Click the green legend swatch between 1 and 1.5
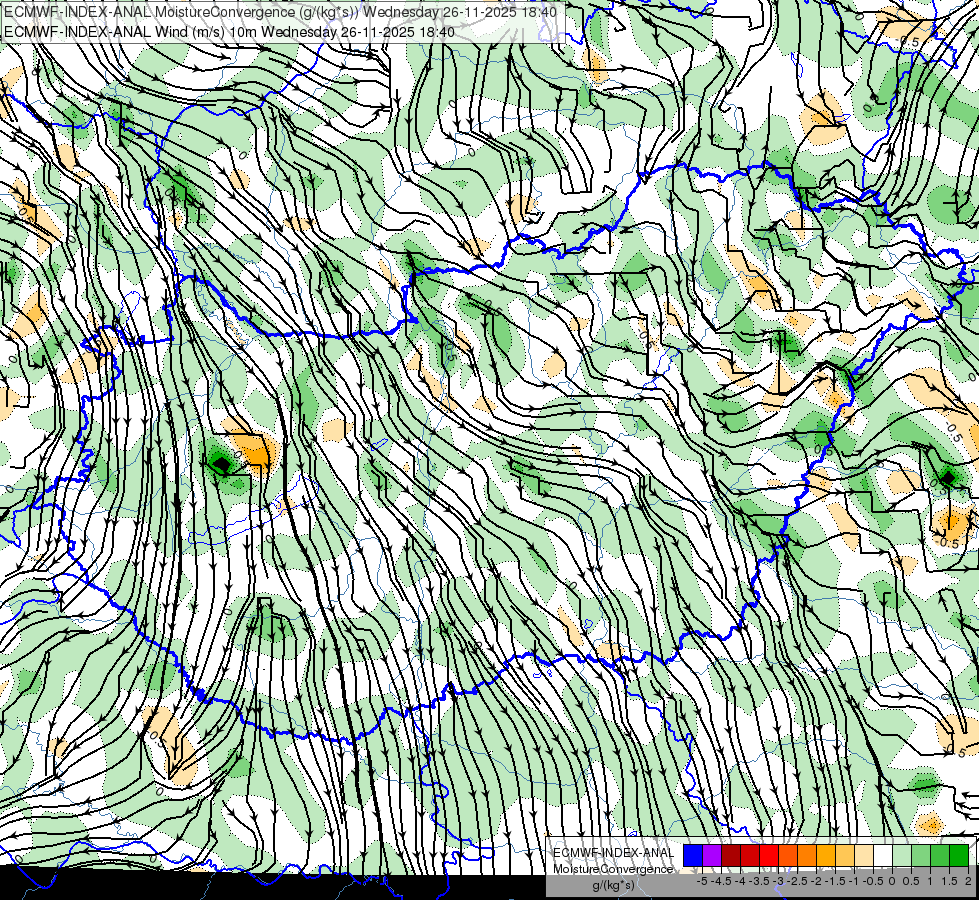This screenshot has height=900, width=979. point(921,855)
